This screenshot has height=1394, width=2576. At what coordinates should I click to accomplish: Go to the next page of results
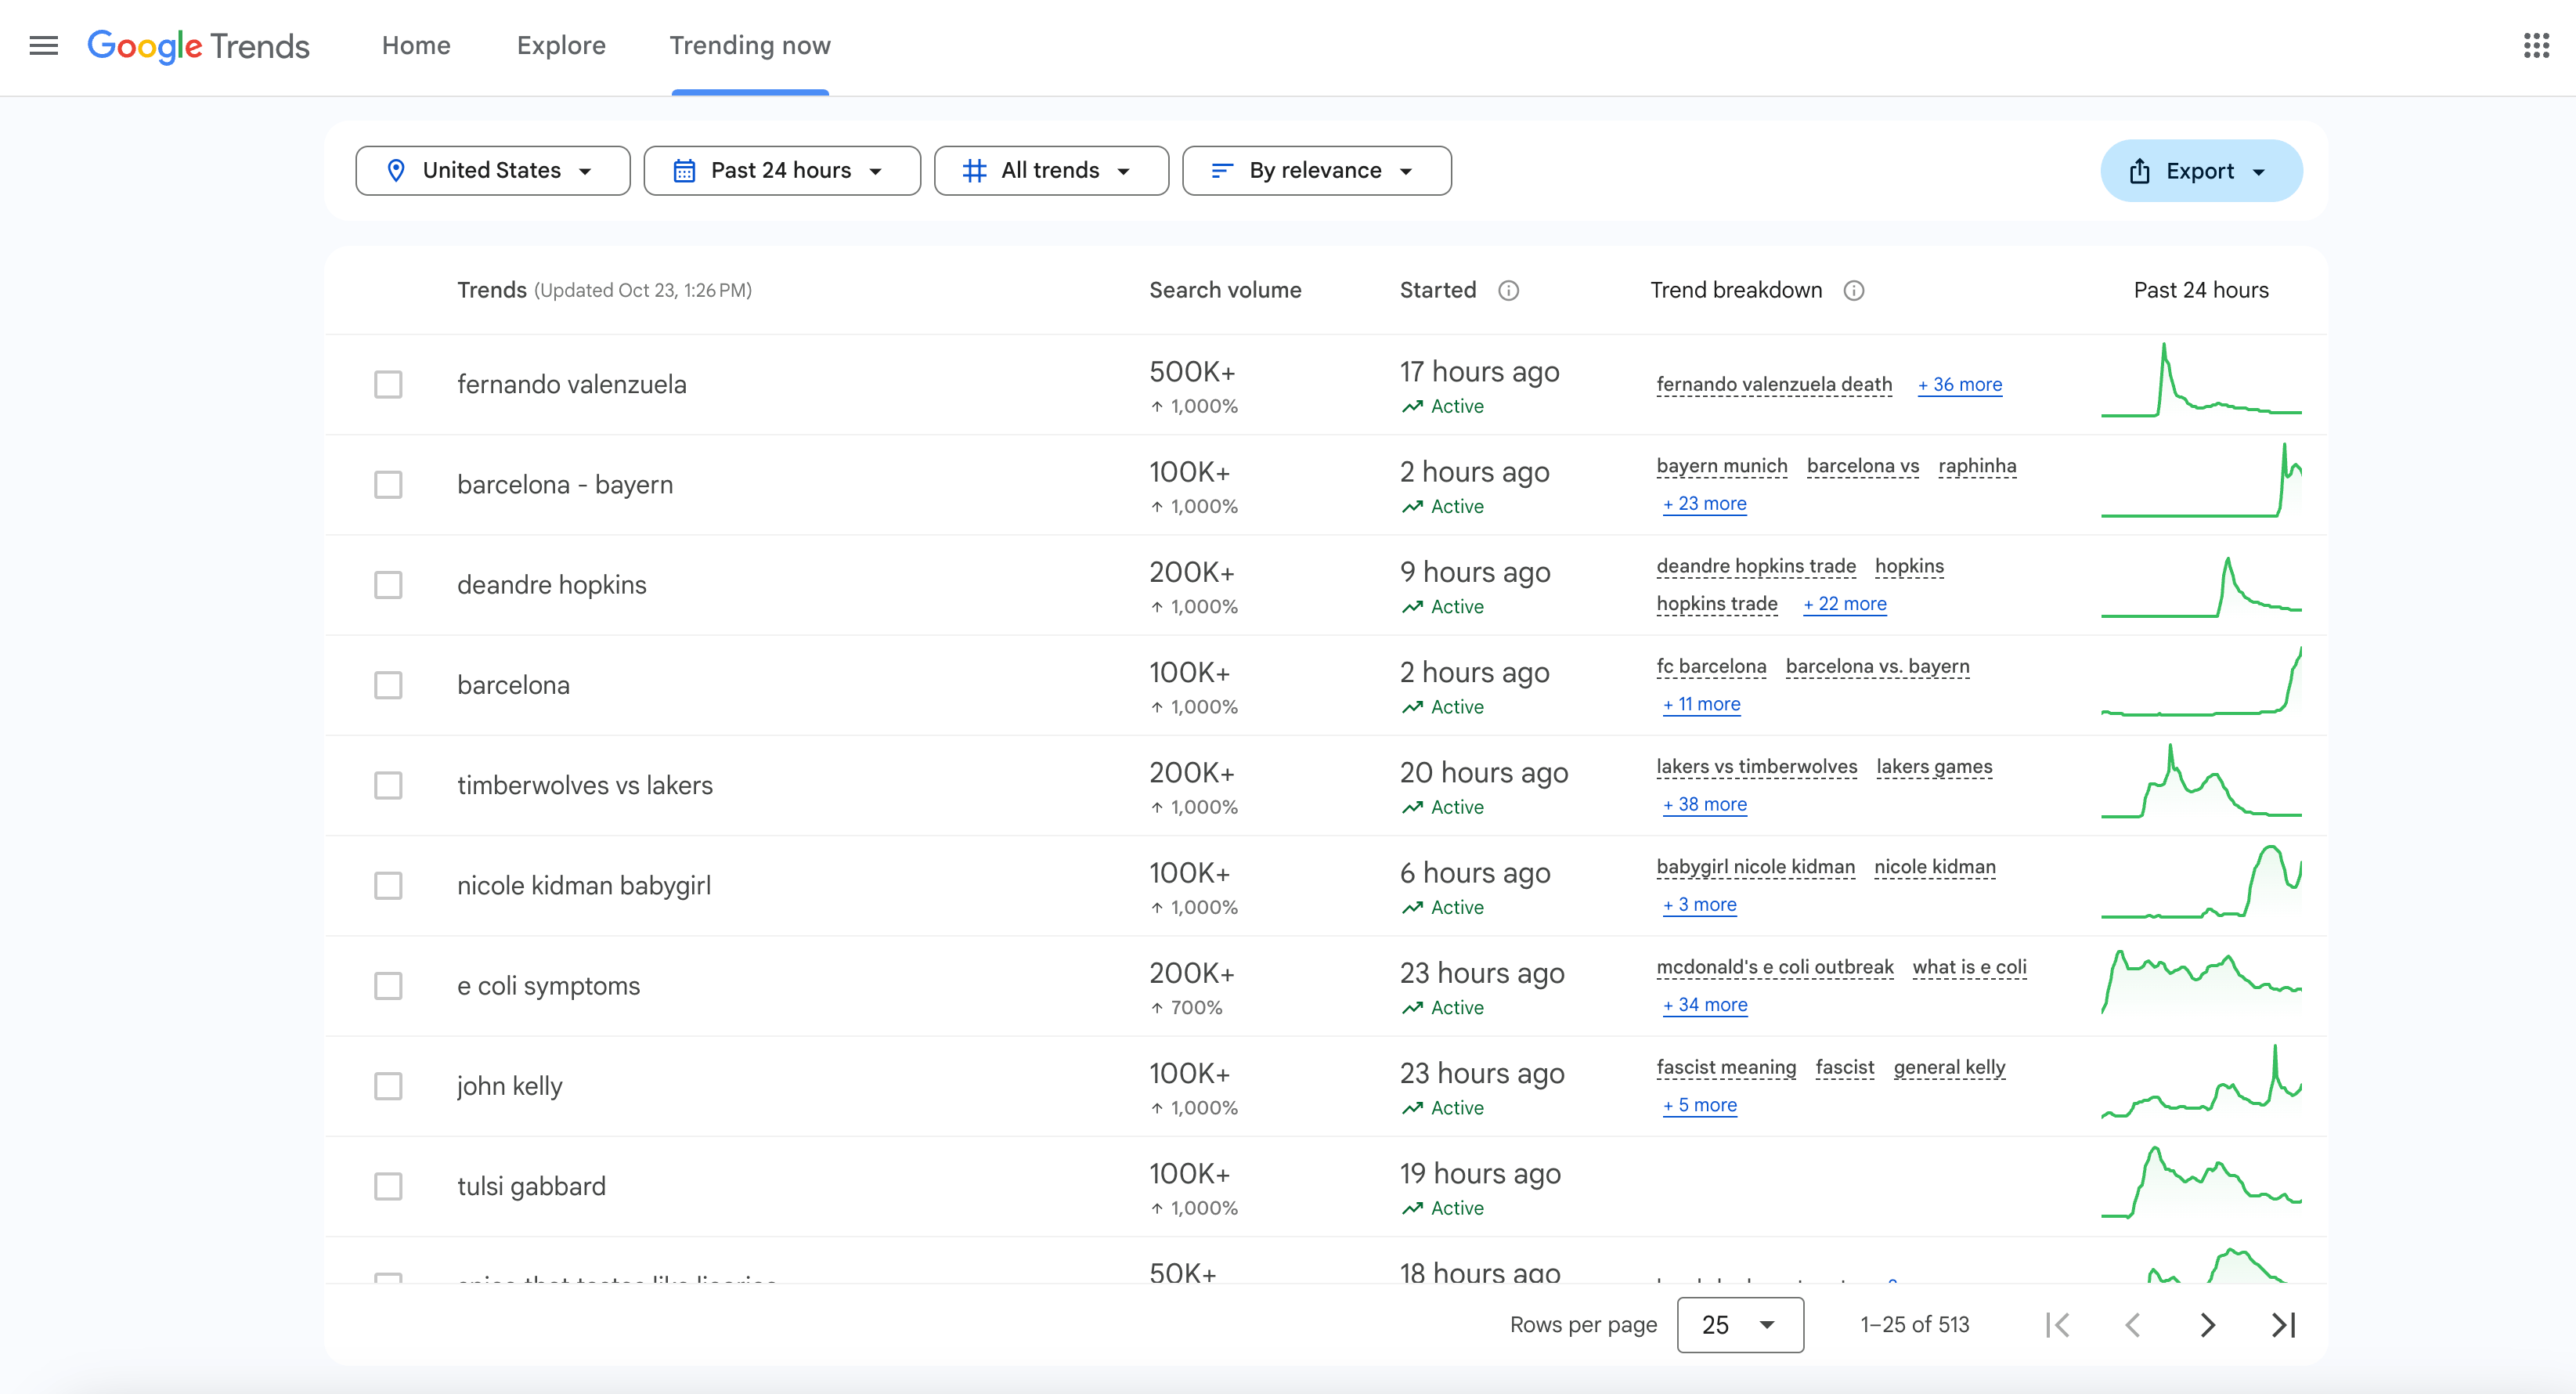[2208, 1325]
